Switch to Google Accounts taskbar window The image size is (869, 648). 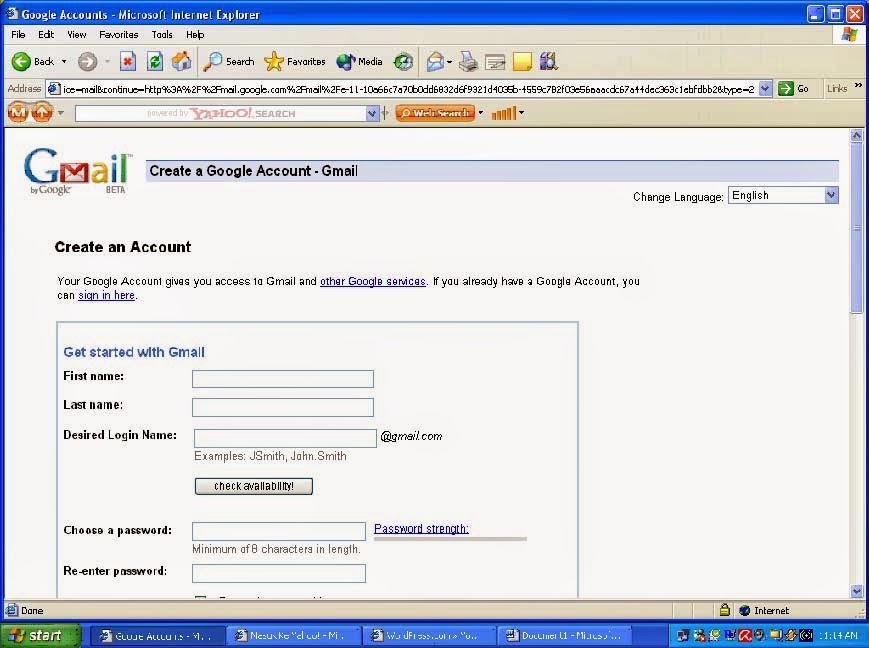click(x=158, y=636)
